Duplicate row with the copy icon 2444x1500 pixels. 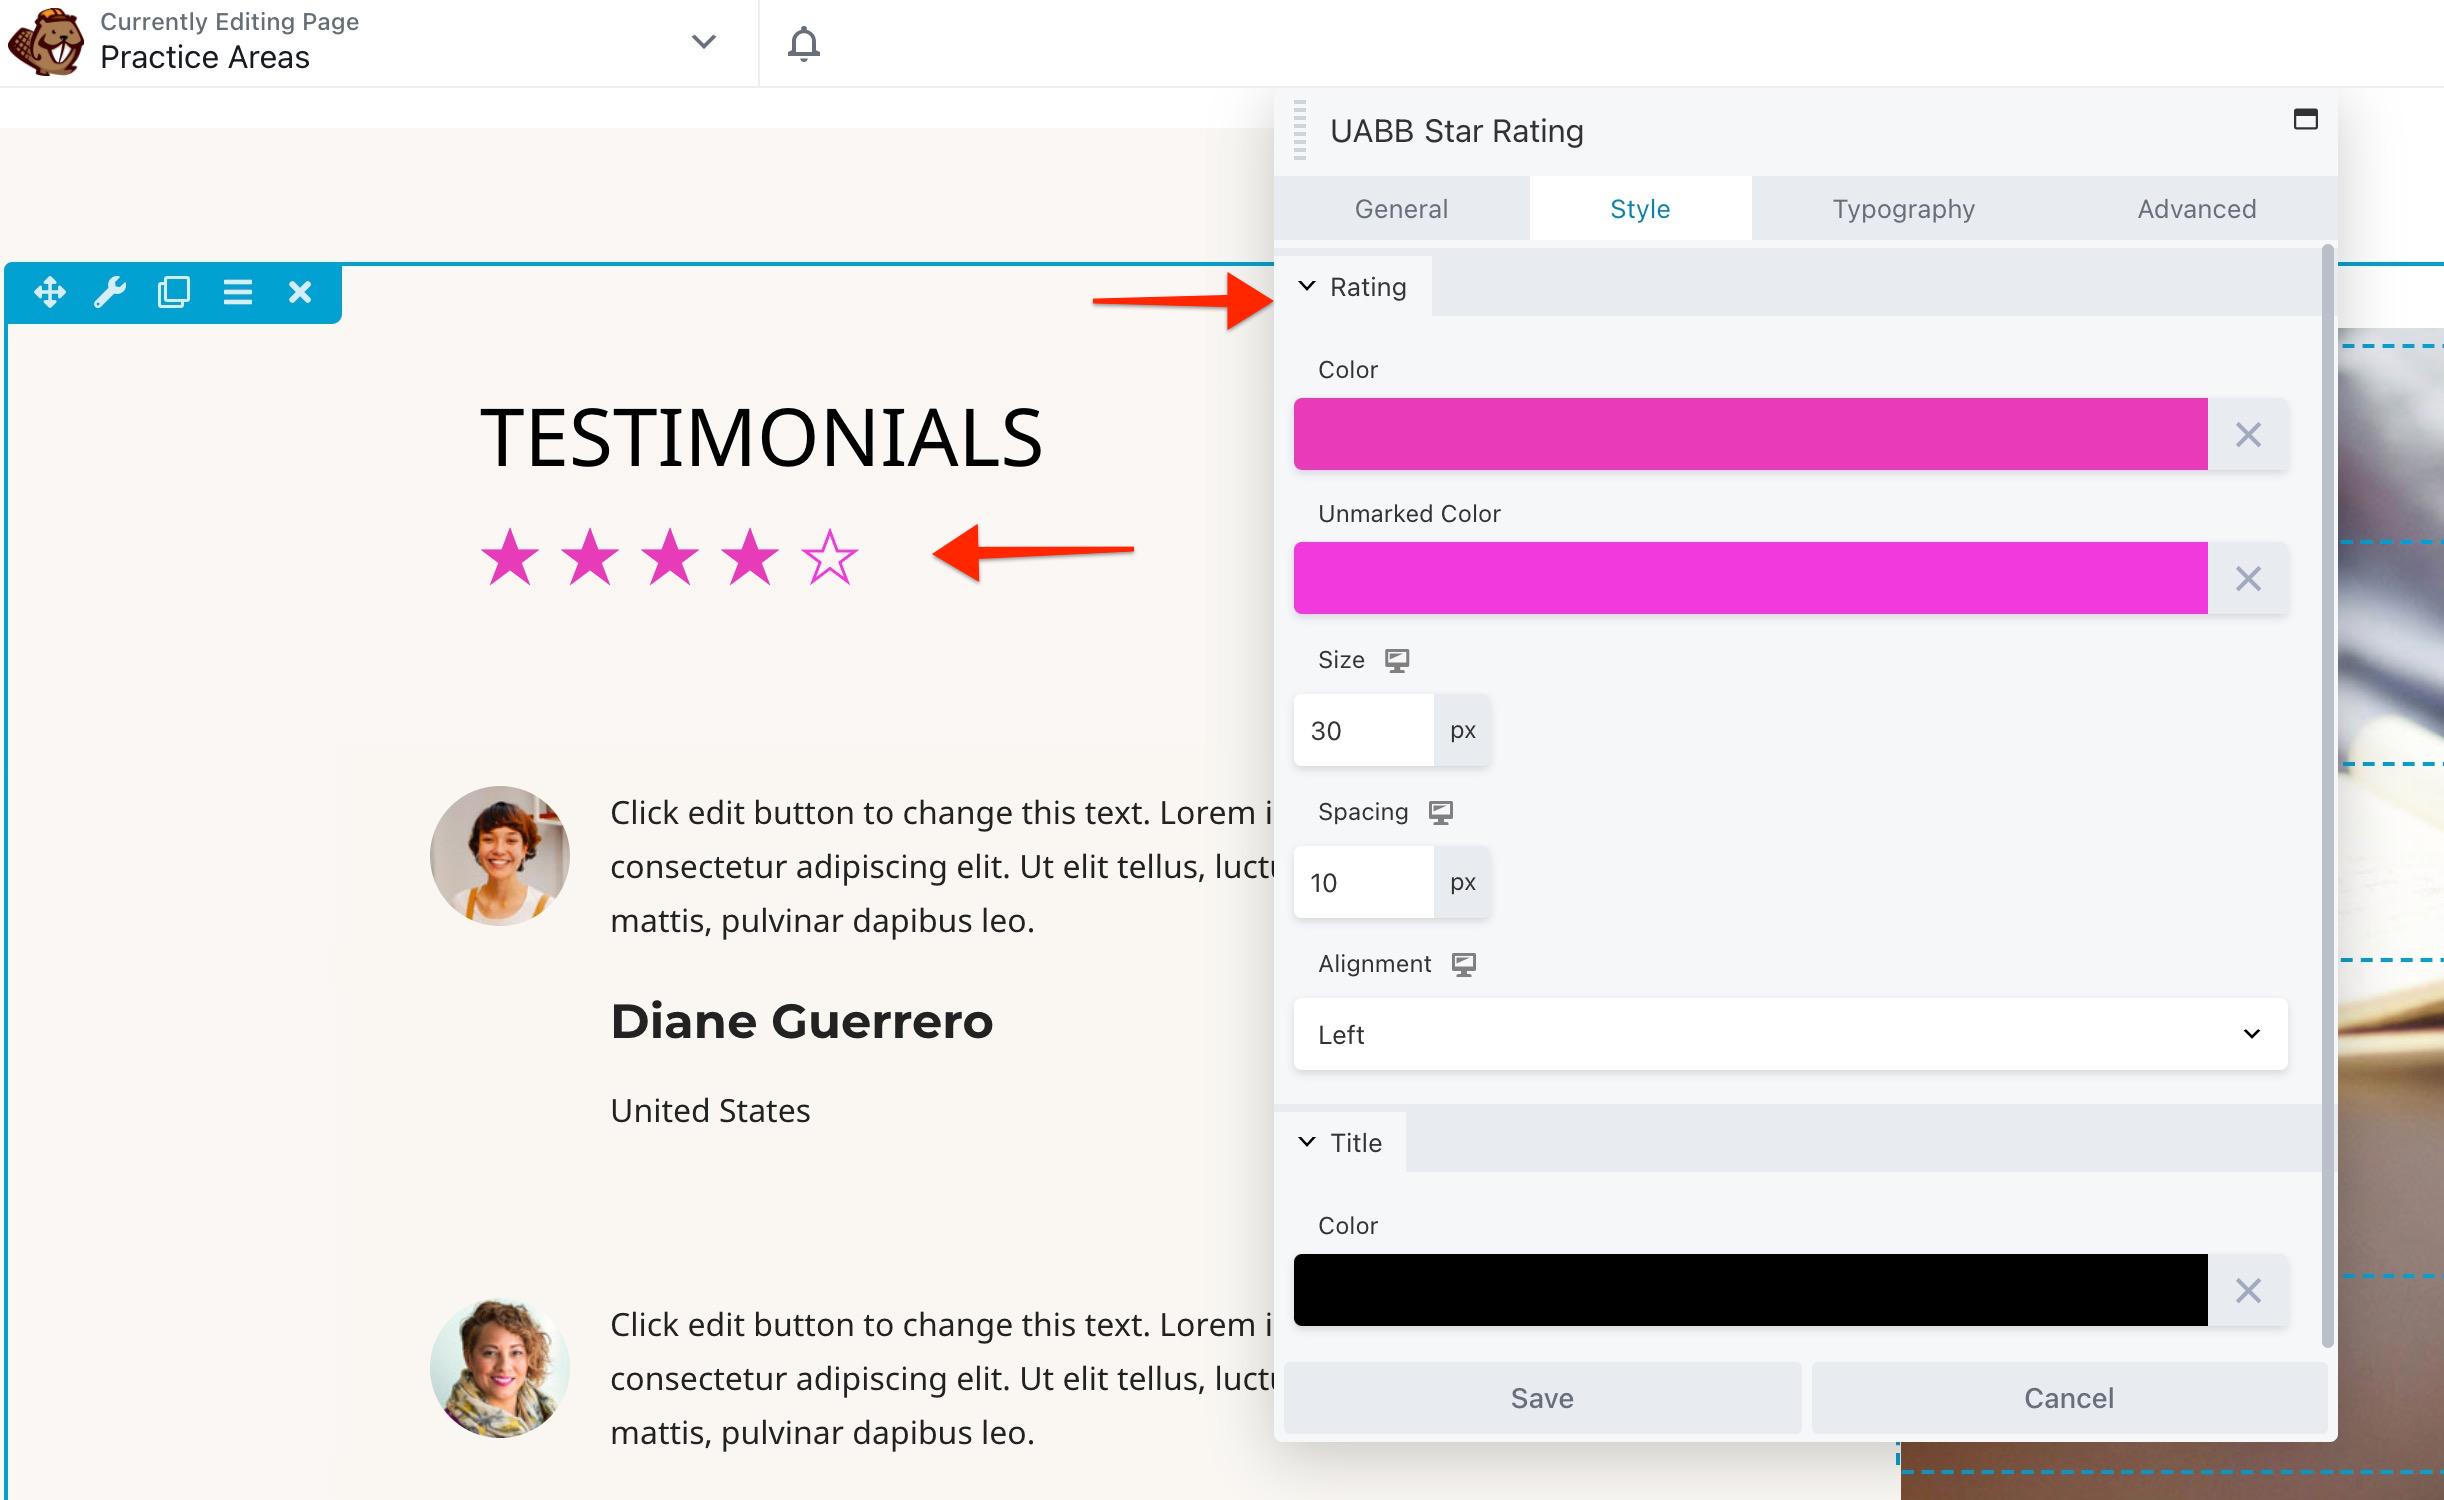click(x=173, y=292)
